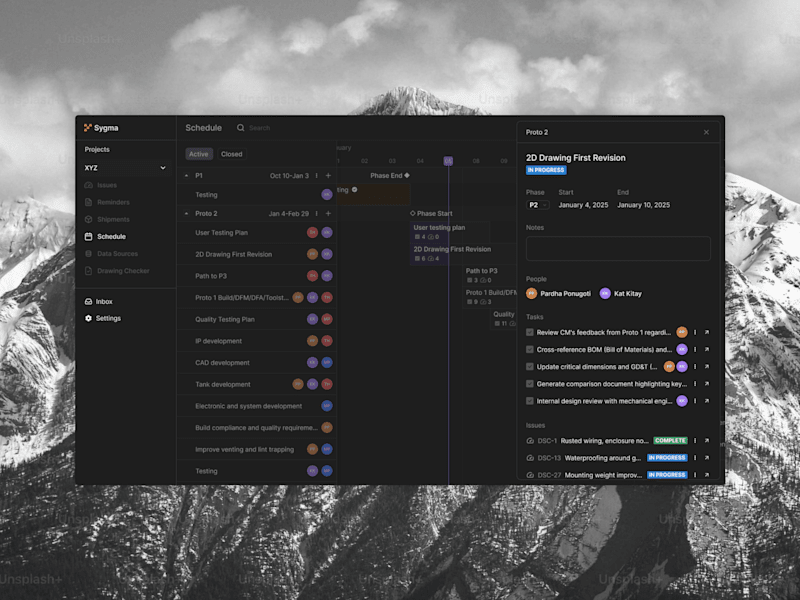The image size is (800, 600).
Task: Select the Active tab
Action: tap(198, 154)
